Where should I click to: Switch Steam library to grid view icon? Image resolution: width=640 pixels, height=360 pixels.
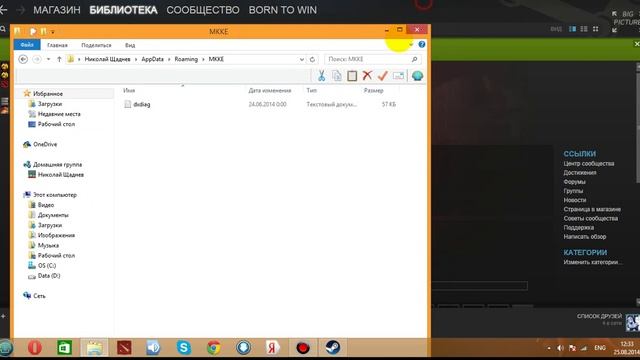tap(596, 29)
